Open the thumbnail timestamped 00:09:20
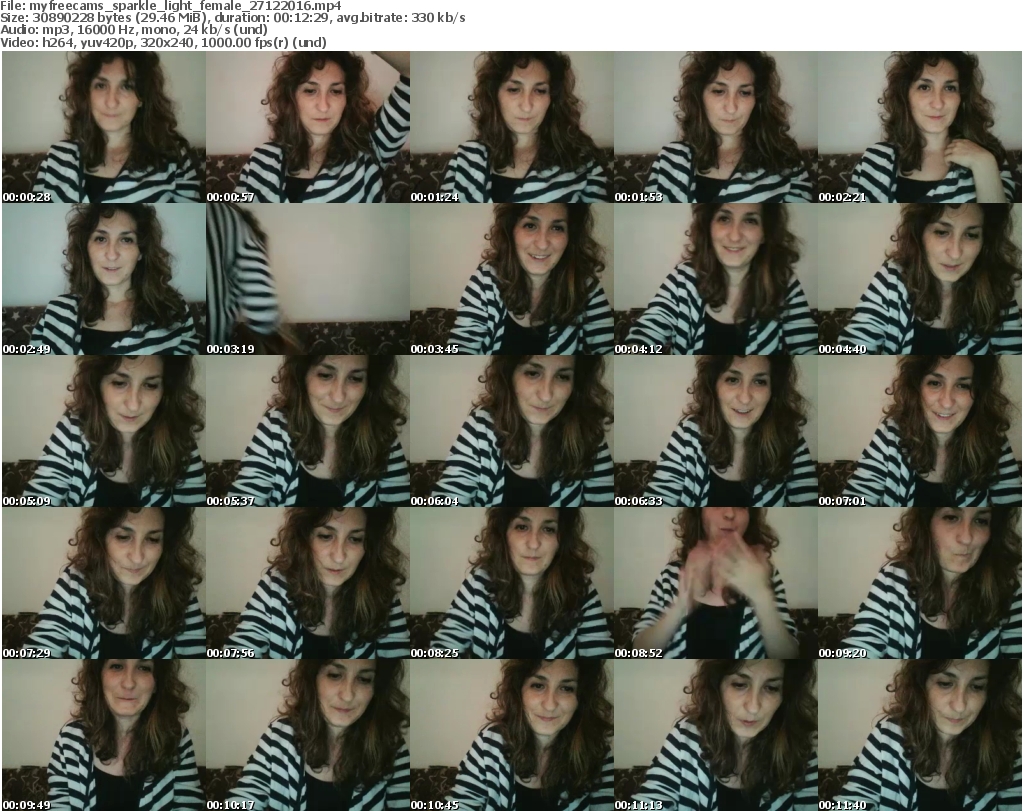 pos(919,583)
